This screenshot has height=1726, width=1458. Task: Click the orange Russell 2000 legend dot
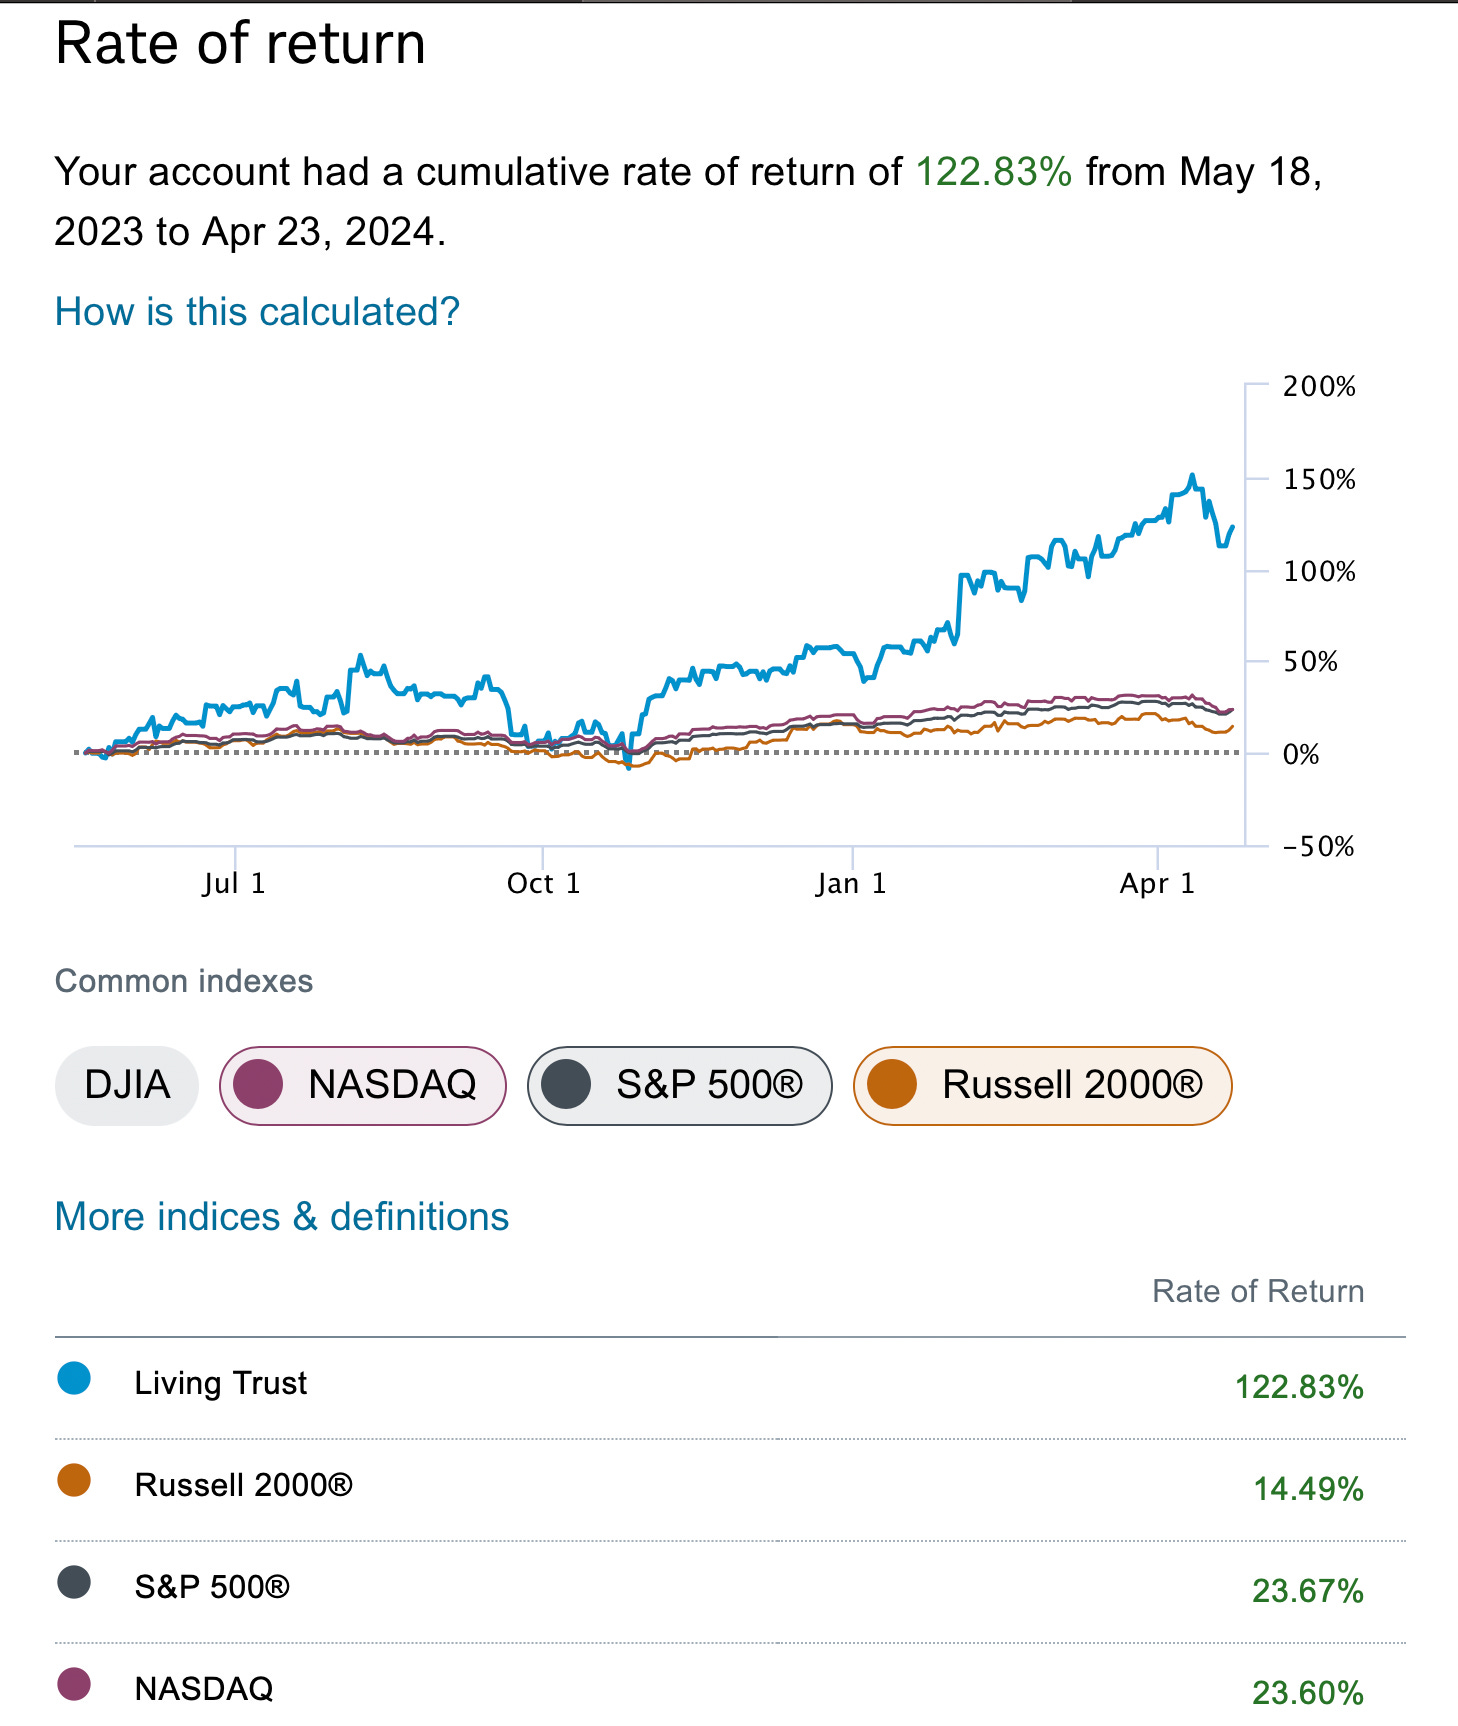(74, 1480)
